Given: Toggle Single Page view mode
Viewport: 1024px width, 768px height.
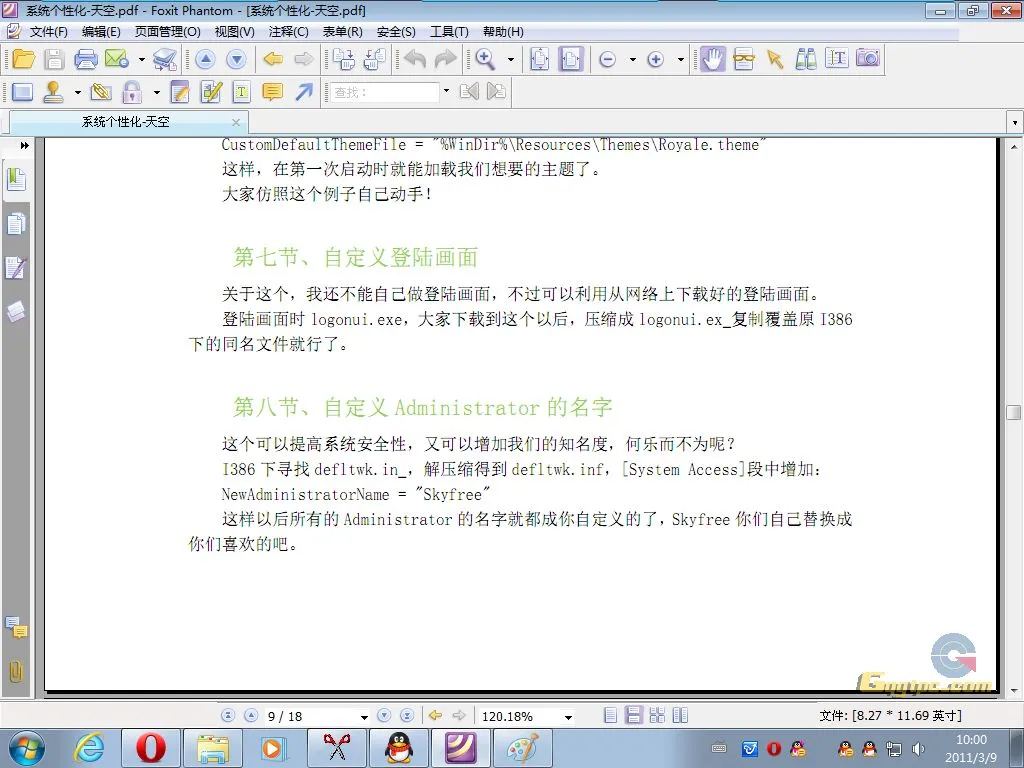Looking at the screenshot, I should click(611, 715).
